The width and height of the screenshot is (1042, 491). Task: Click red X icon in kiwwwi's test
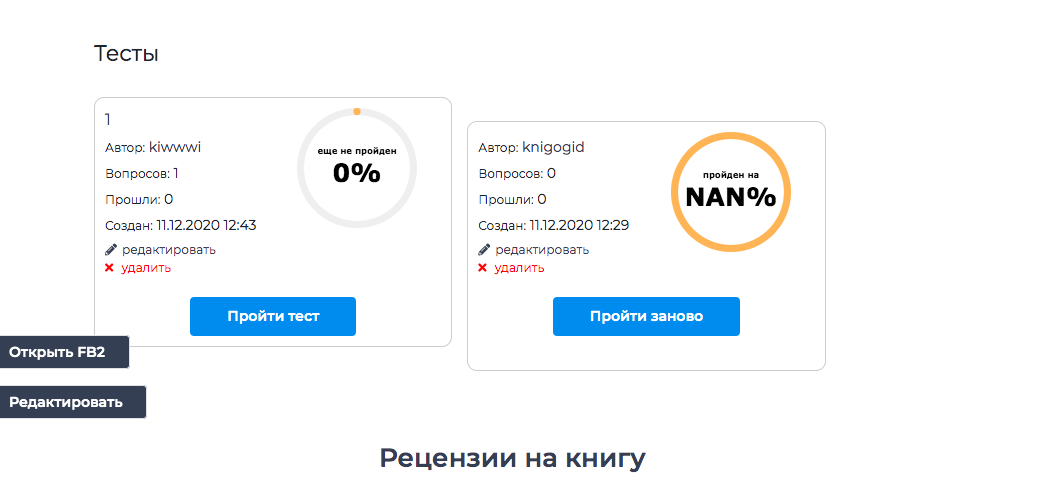109,267
